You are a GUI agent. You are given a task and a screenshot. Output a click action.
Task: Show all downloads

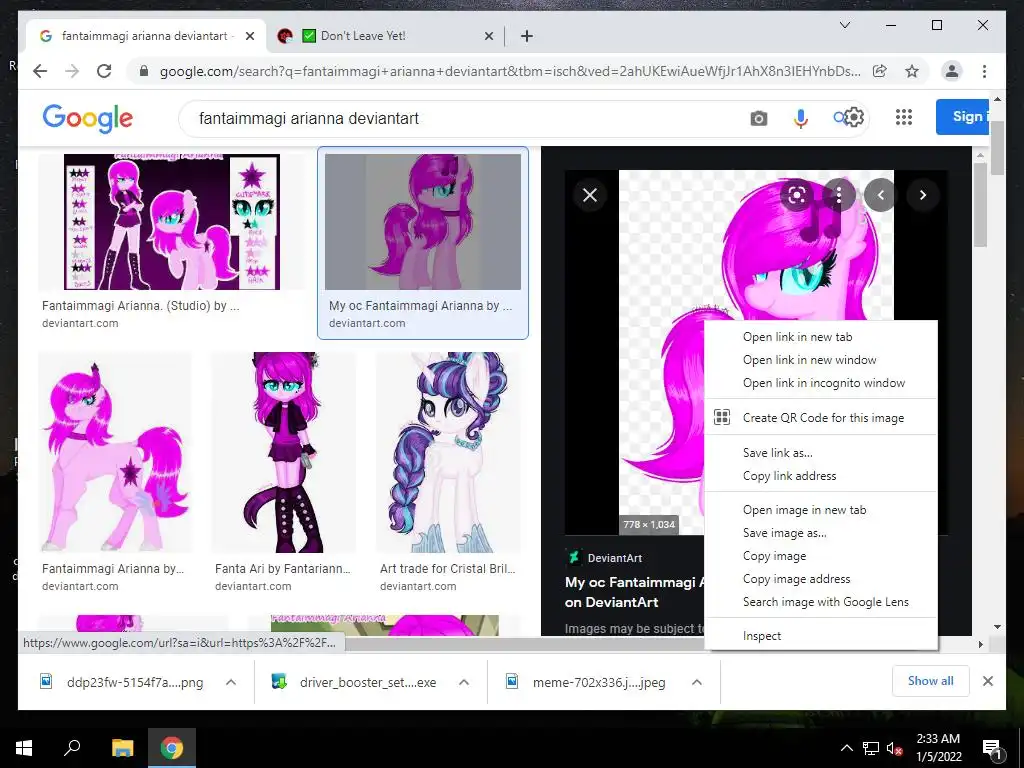coord(931,681)
